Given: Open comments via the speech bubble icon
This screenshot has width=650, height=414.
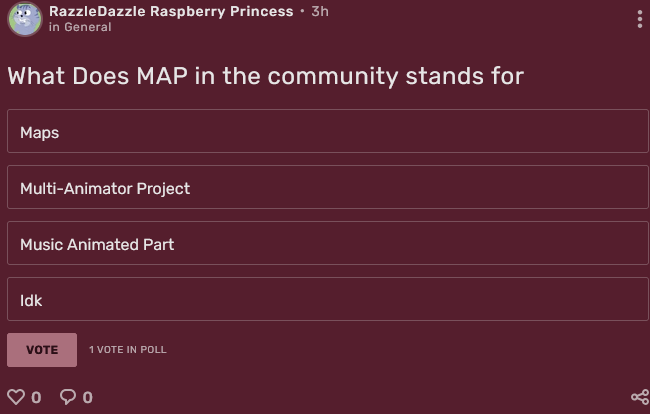Looking at the screenshot, I should coord(68,397).
